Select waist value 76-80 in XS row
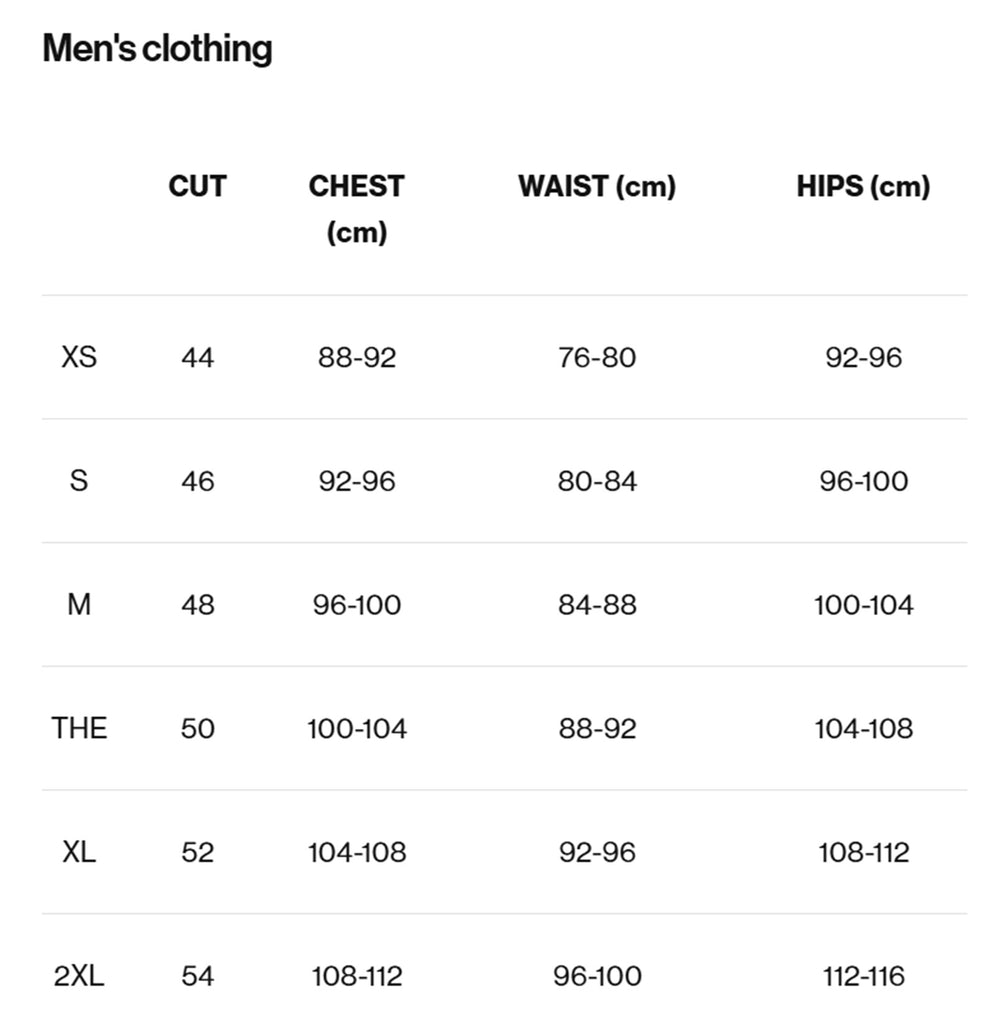 tap(597, 357)
